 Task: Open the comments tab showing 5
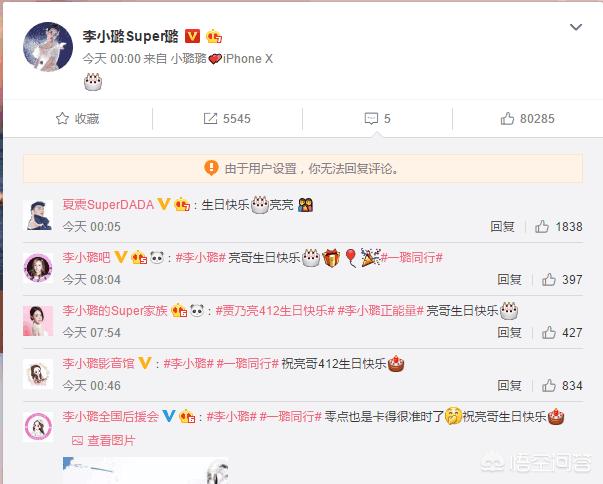coord(377,118)
